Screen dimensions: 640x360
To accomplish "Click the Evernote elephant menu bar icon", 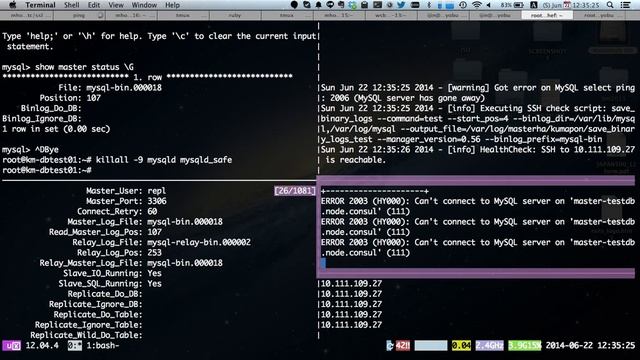I will 341,5.
